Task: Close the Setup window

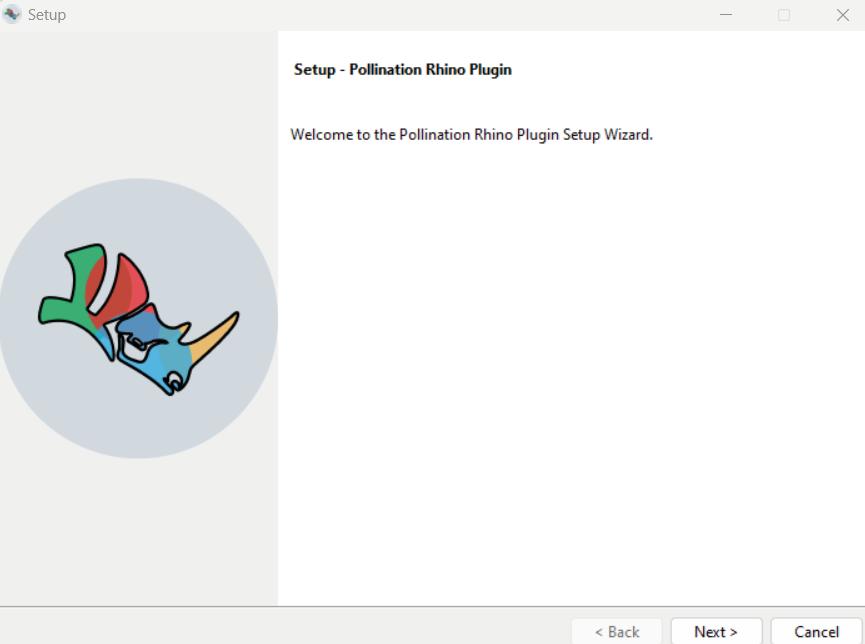Action: click(x=842, y=15)
